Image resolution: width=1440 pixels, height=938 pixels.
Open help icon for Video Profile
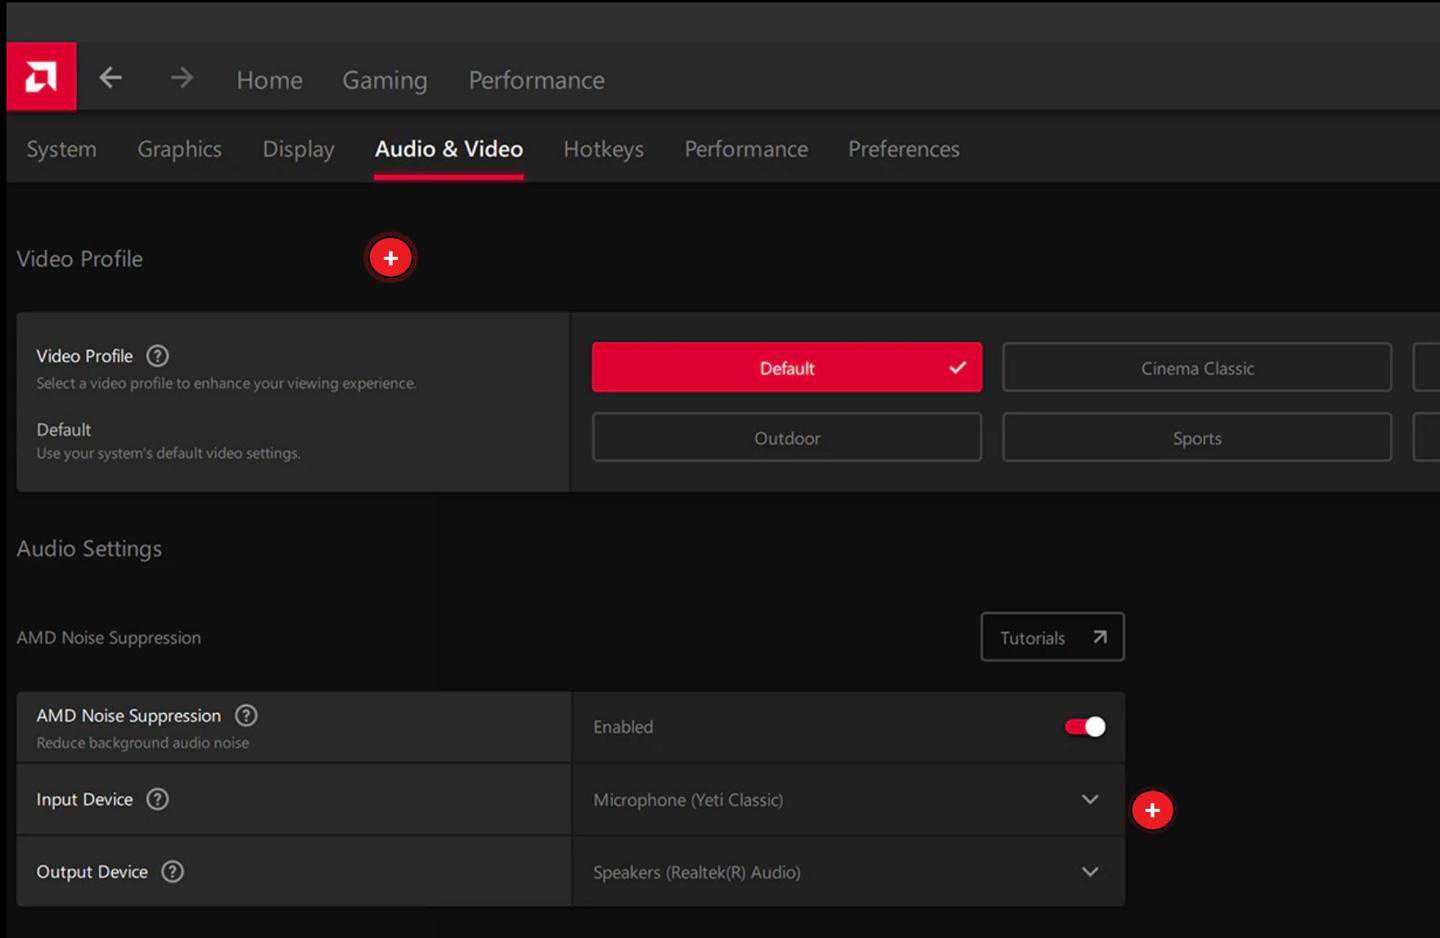[157, 356]
